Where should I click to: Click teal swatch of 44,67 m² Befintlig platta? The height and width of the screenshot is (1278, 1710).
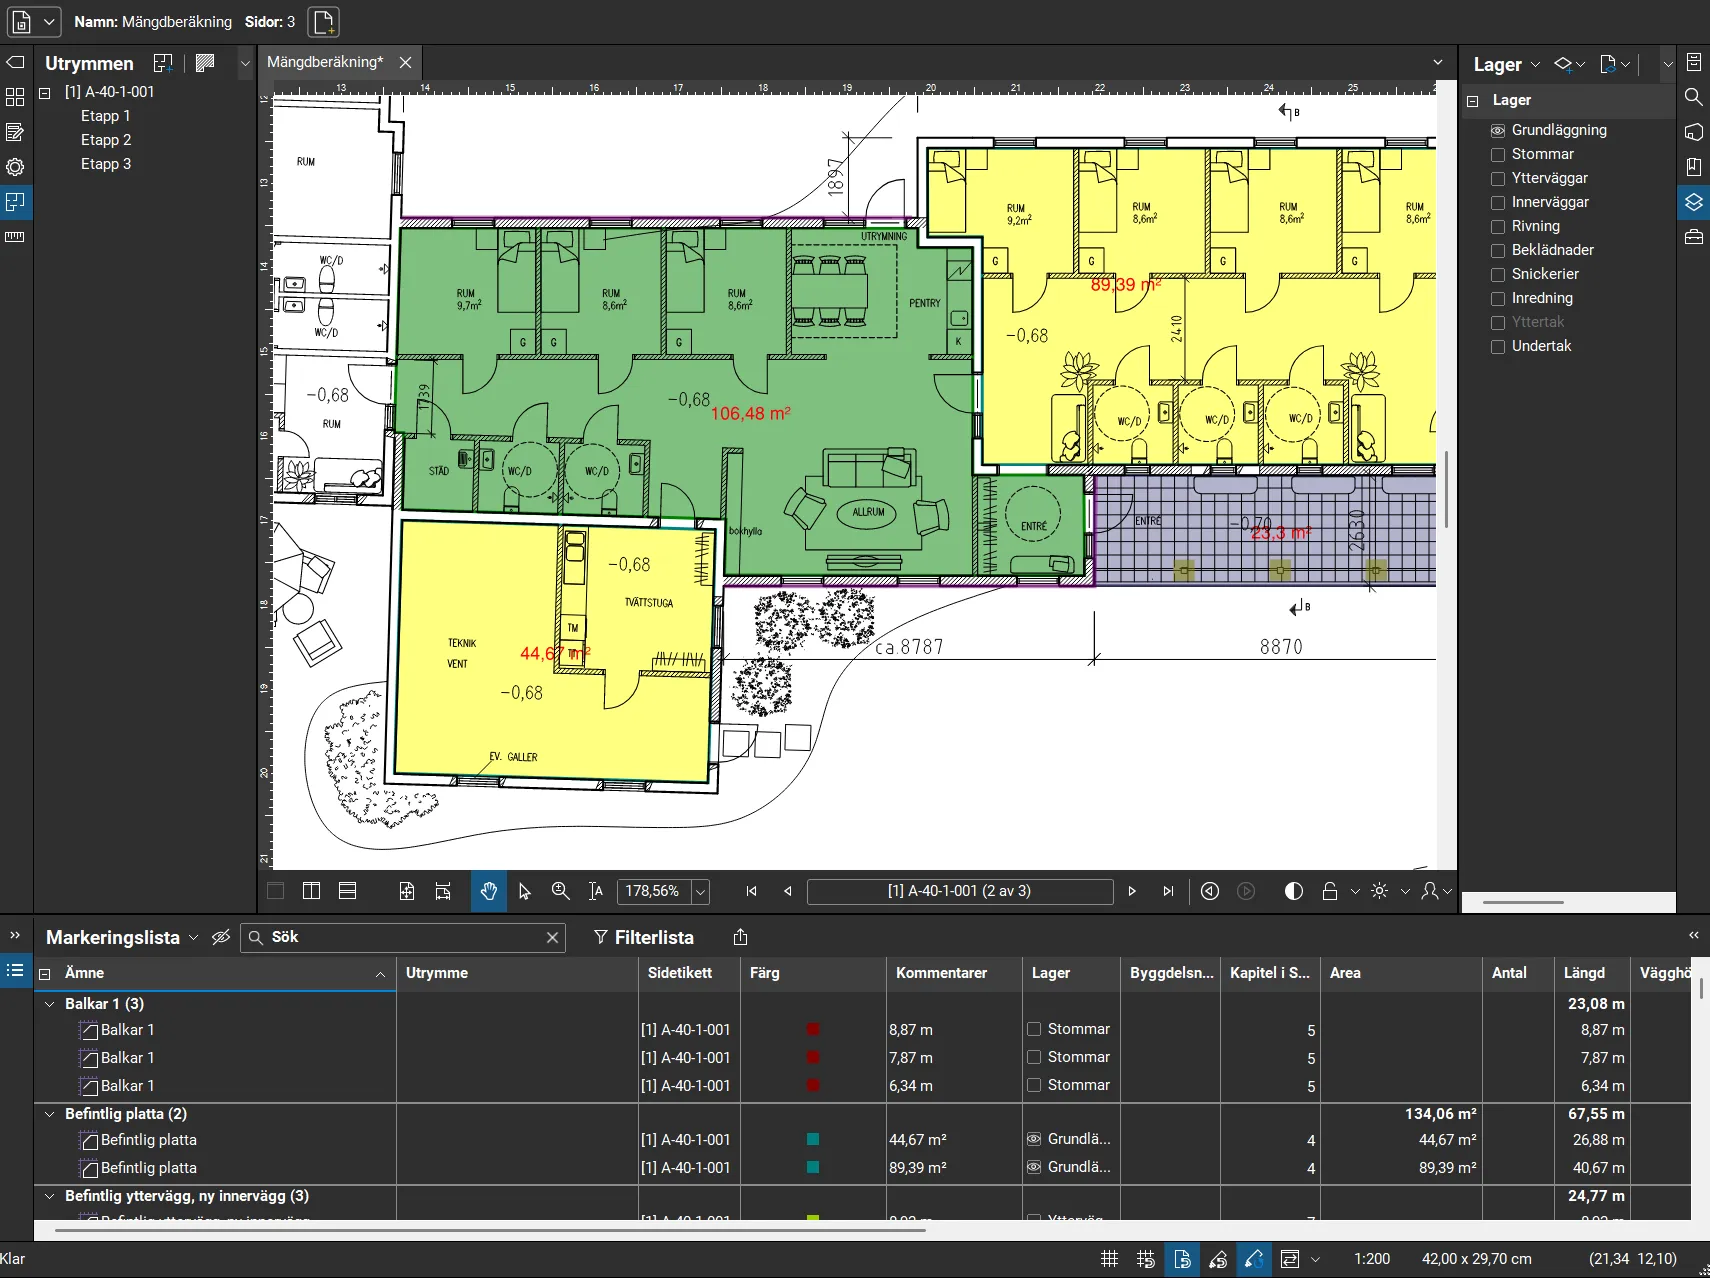pyautogui.click(x=813, y=1139)
